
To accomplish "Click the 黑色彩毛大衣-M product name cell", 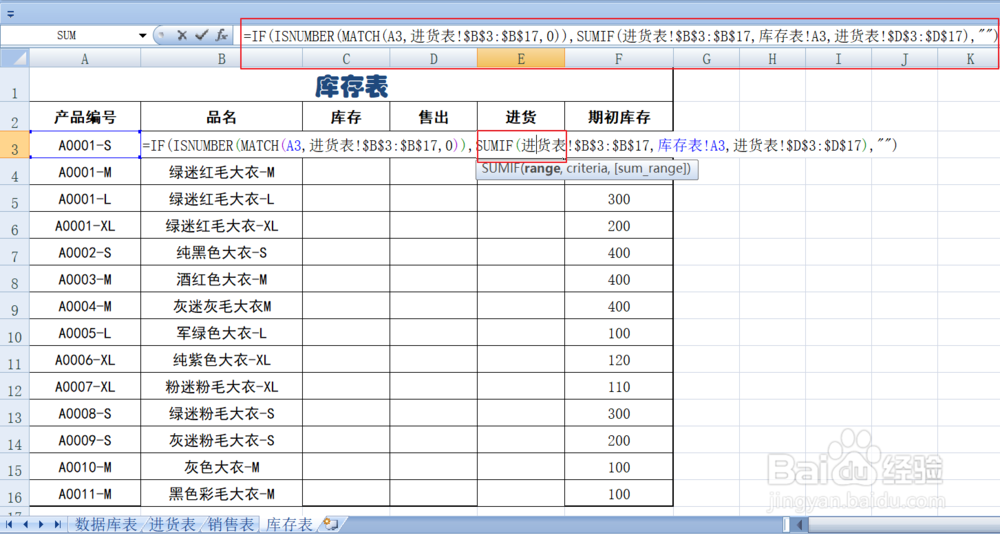I will point(221,494).
